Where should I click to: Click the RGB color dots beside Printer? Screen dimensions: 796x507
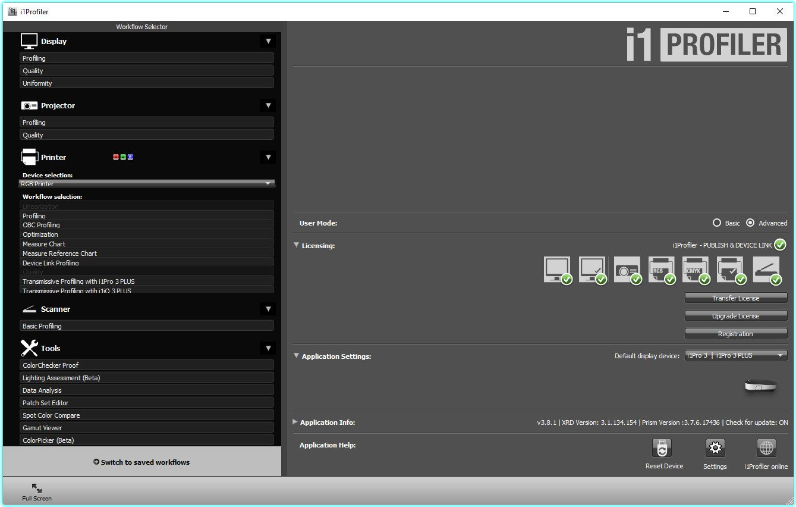pyautogui.click(x=123, y=157)
